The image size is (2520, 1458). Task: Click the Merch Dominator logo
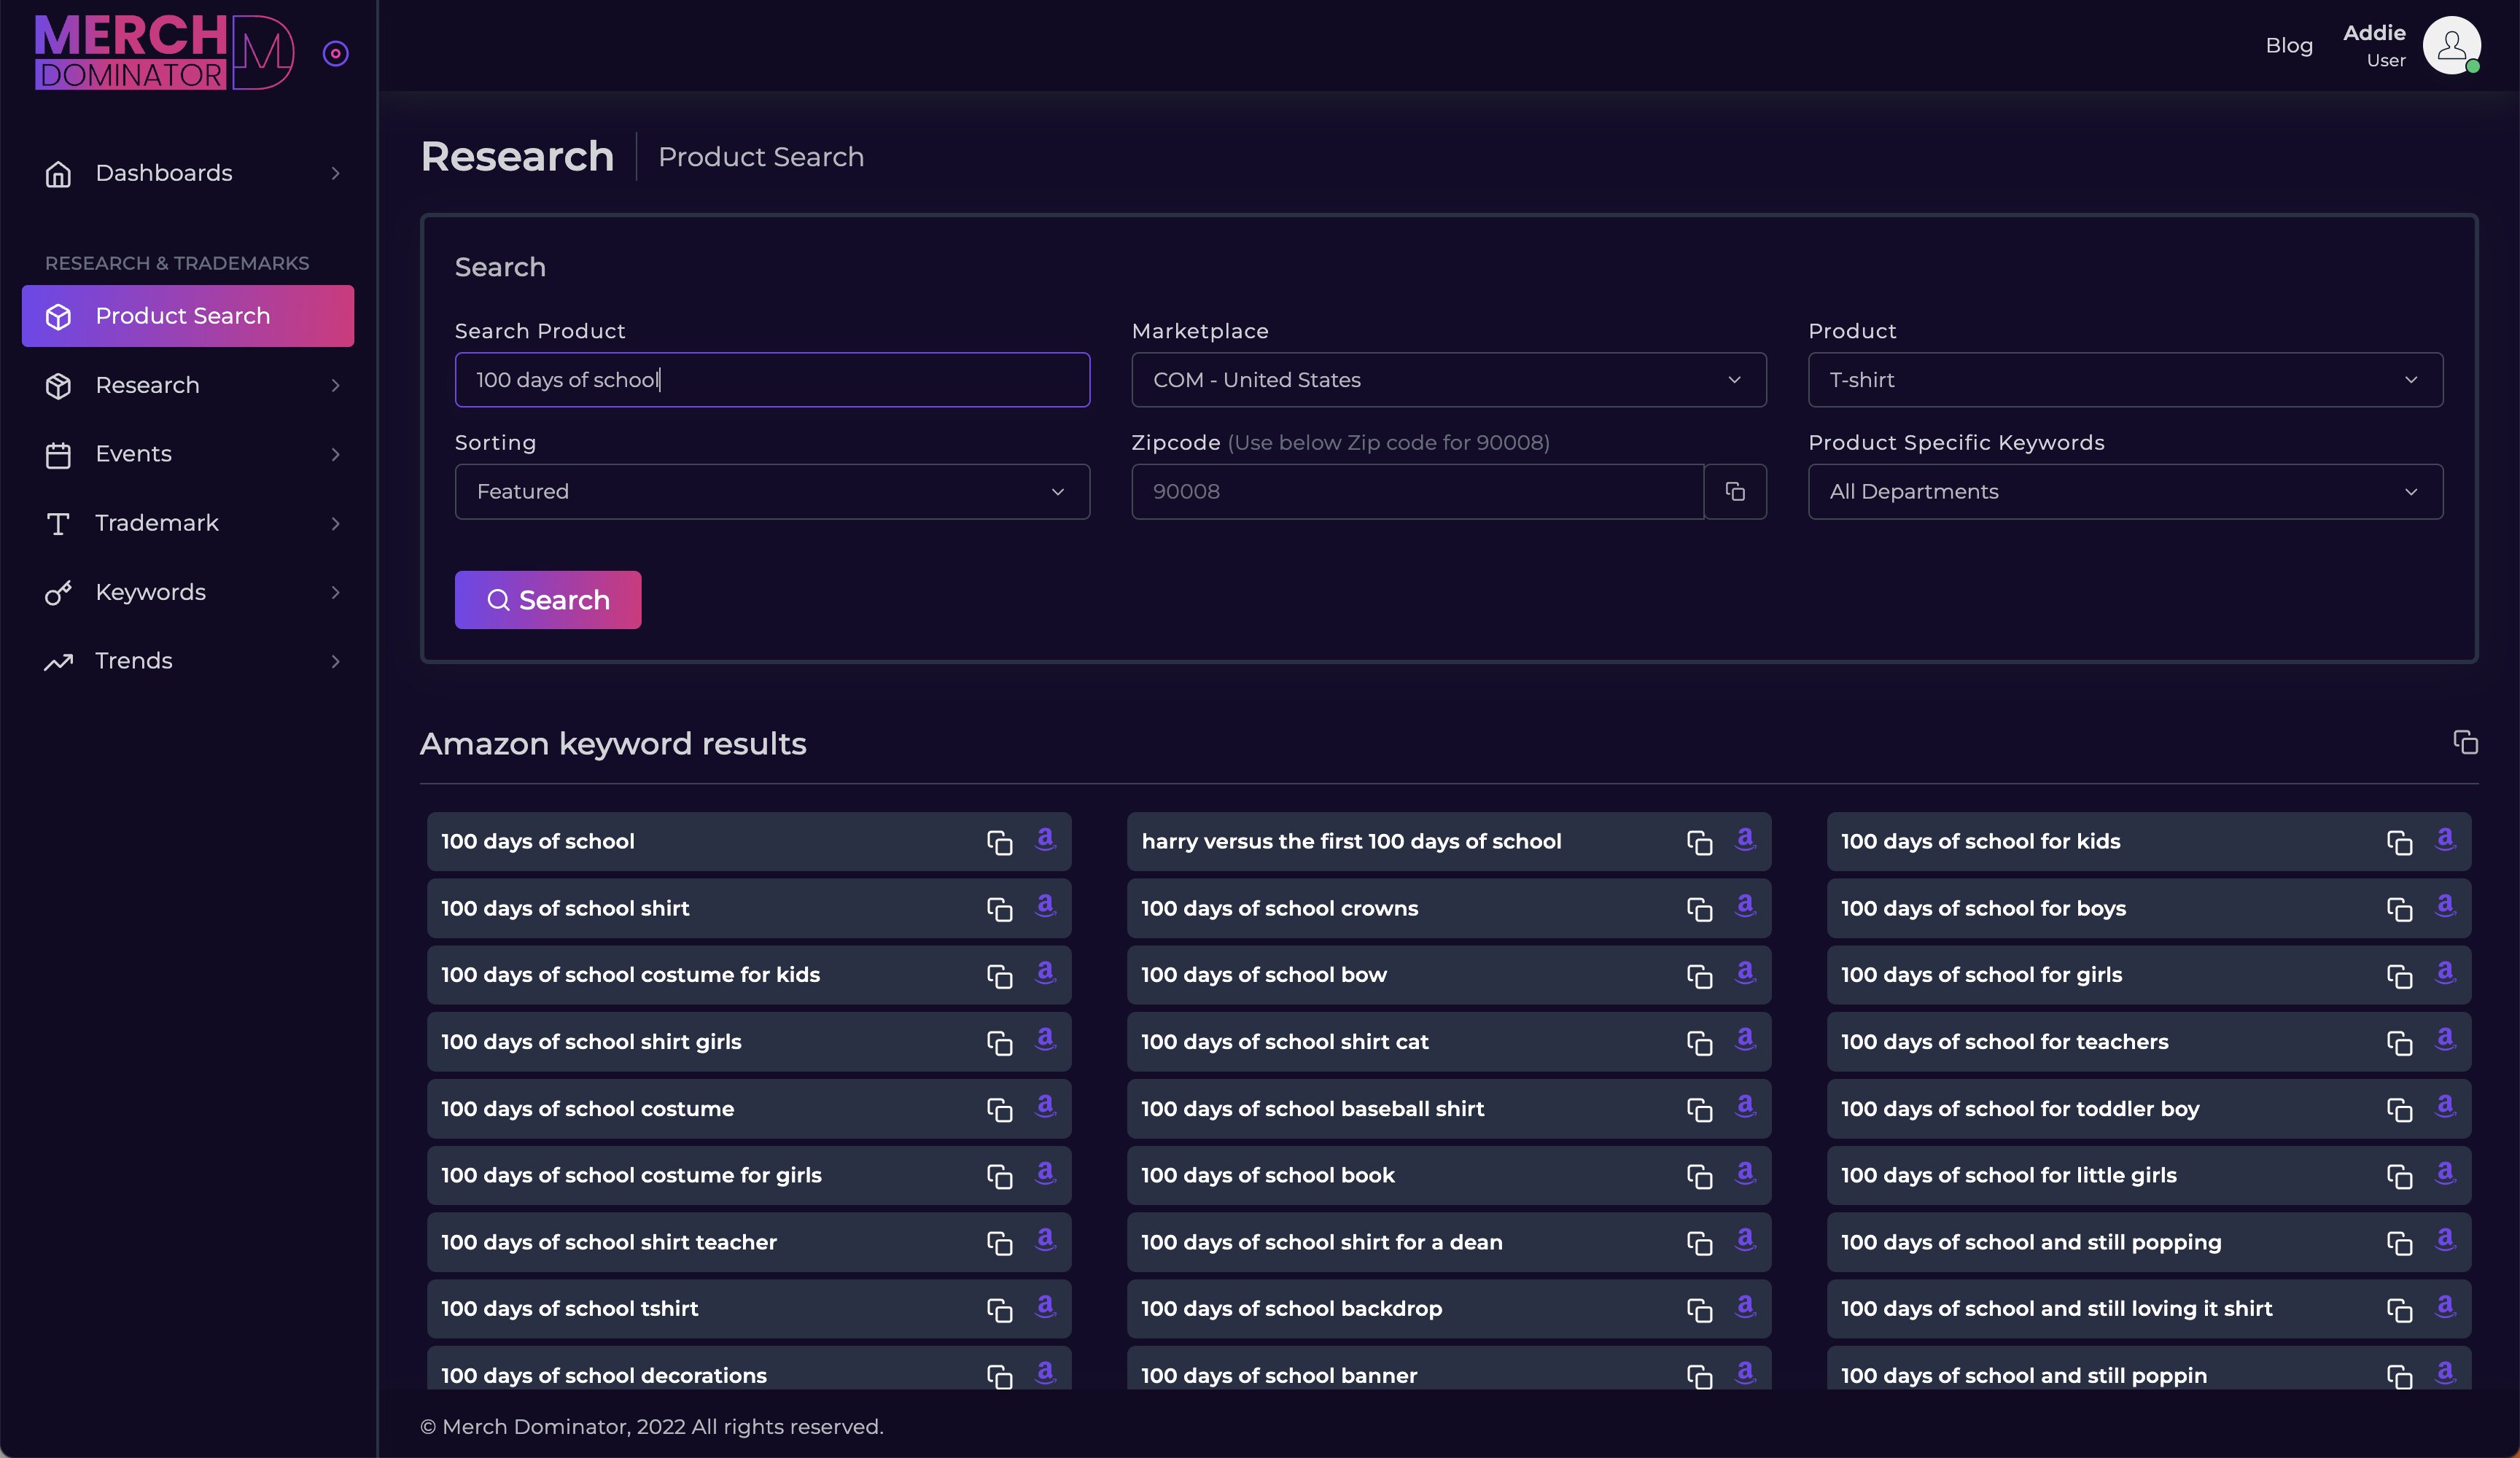click(x=164, y=52)
